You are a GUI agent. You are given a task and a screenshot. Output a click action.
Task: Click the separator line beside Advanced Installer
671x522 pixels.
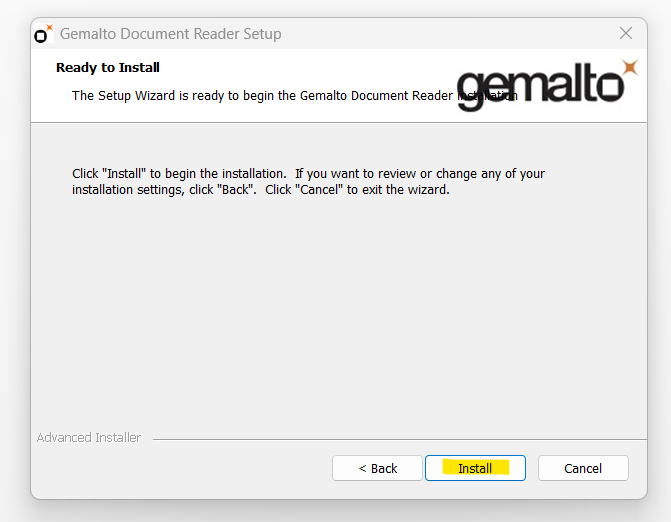tap(400, 439)
